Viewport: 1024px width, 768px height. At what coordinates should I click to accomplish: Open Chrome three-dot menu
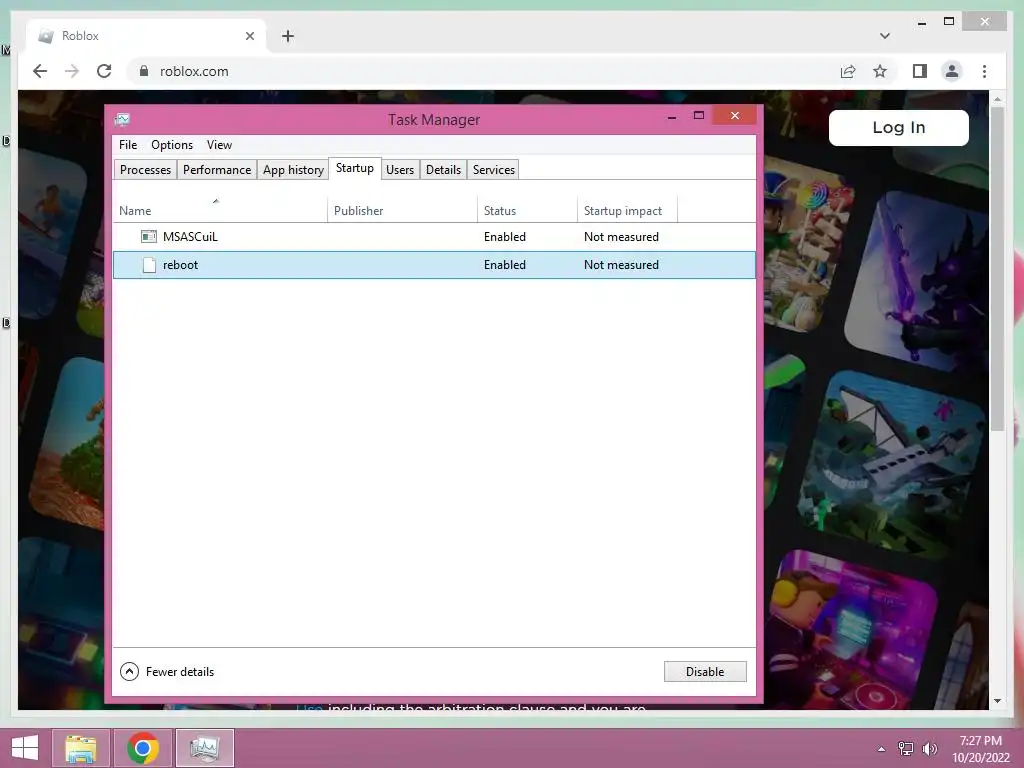[984, 71]
